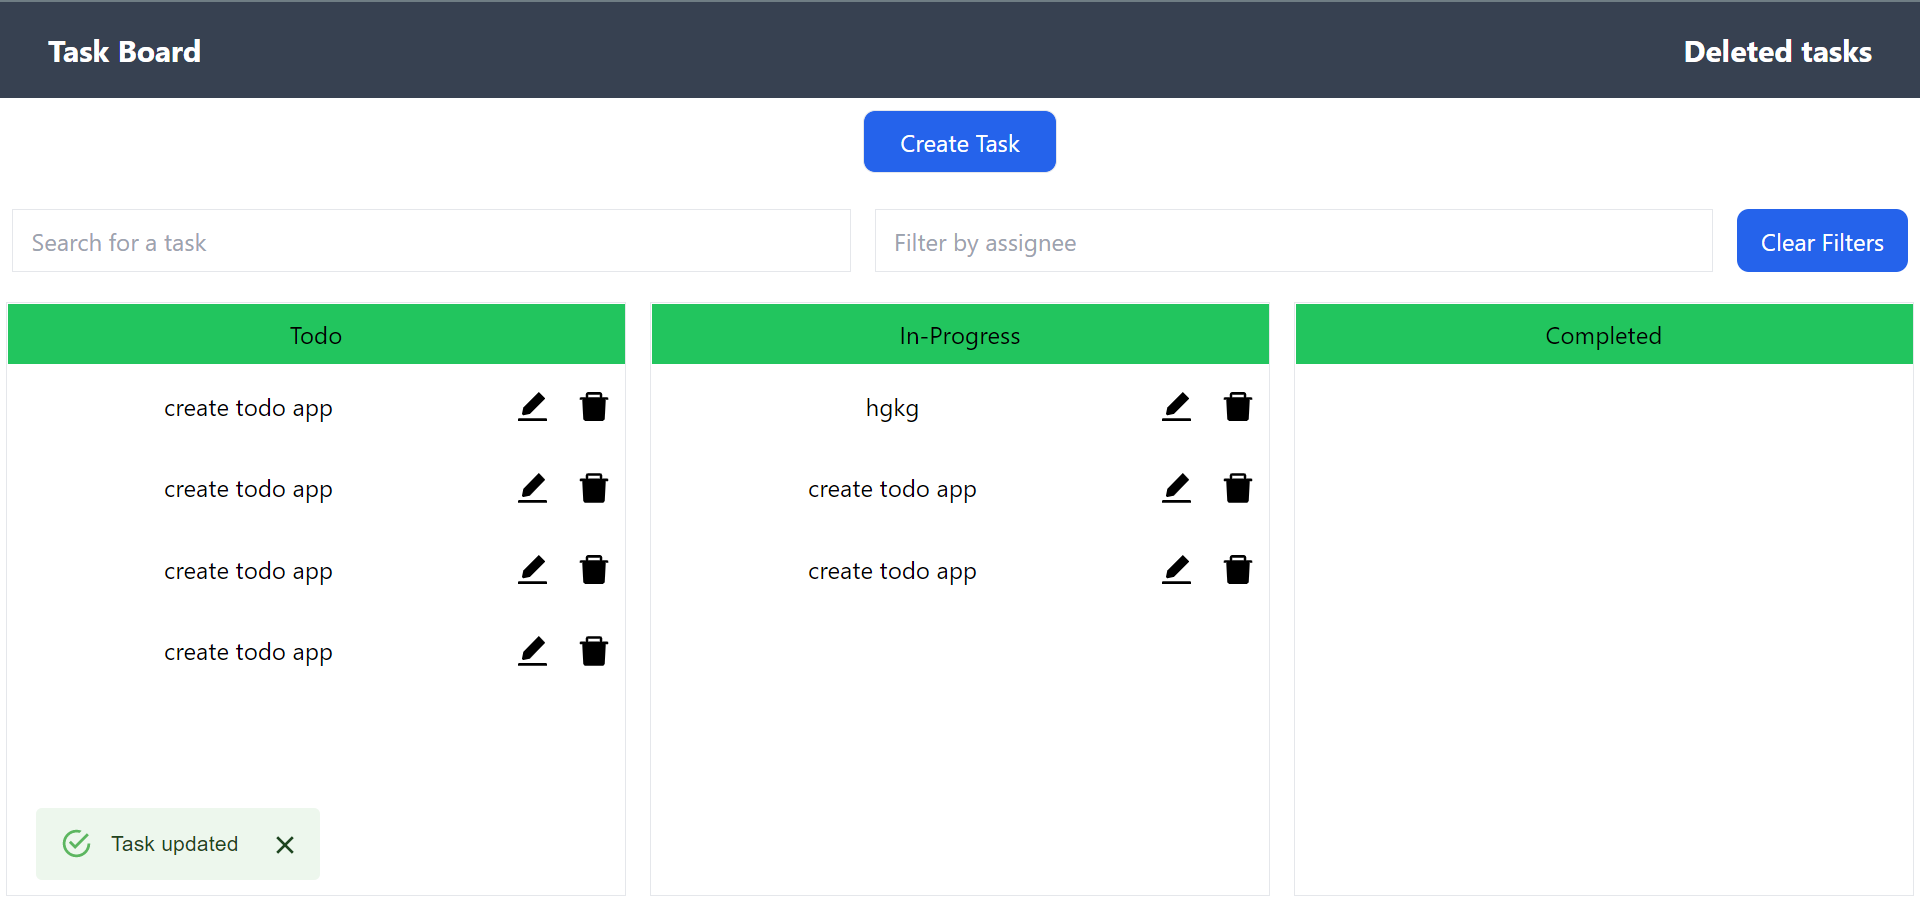Click the 'Filter by assignee' field
This screenshot has height=906, width=1920.
1292,241
